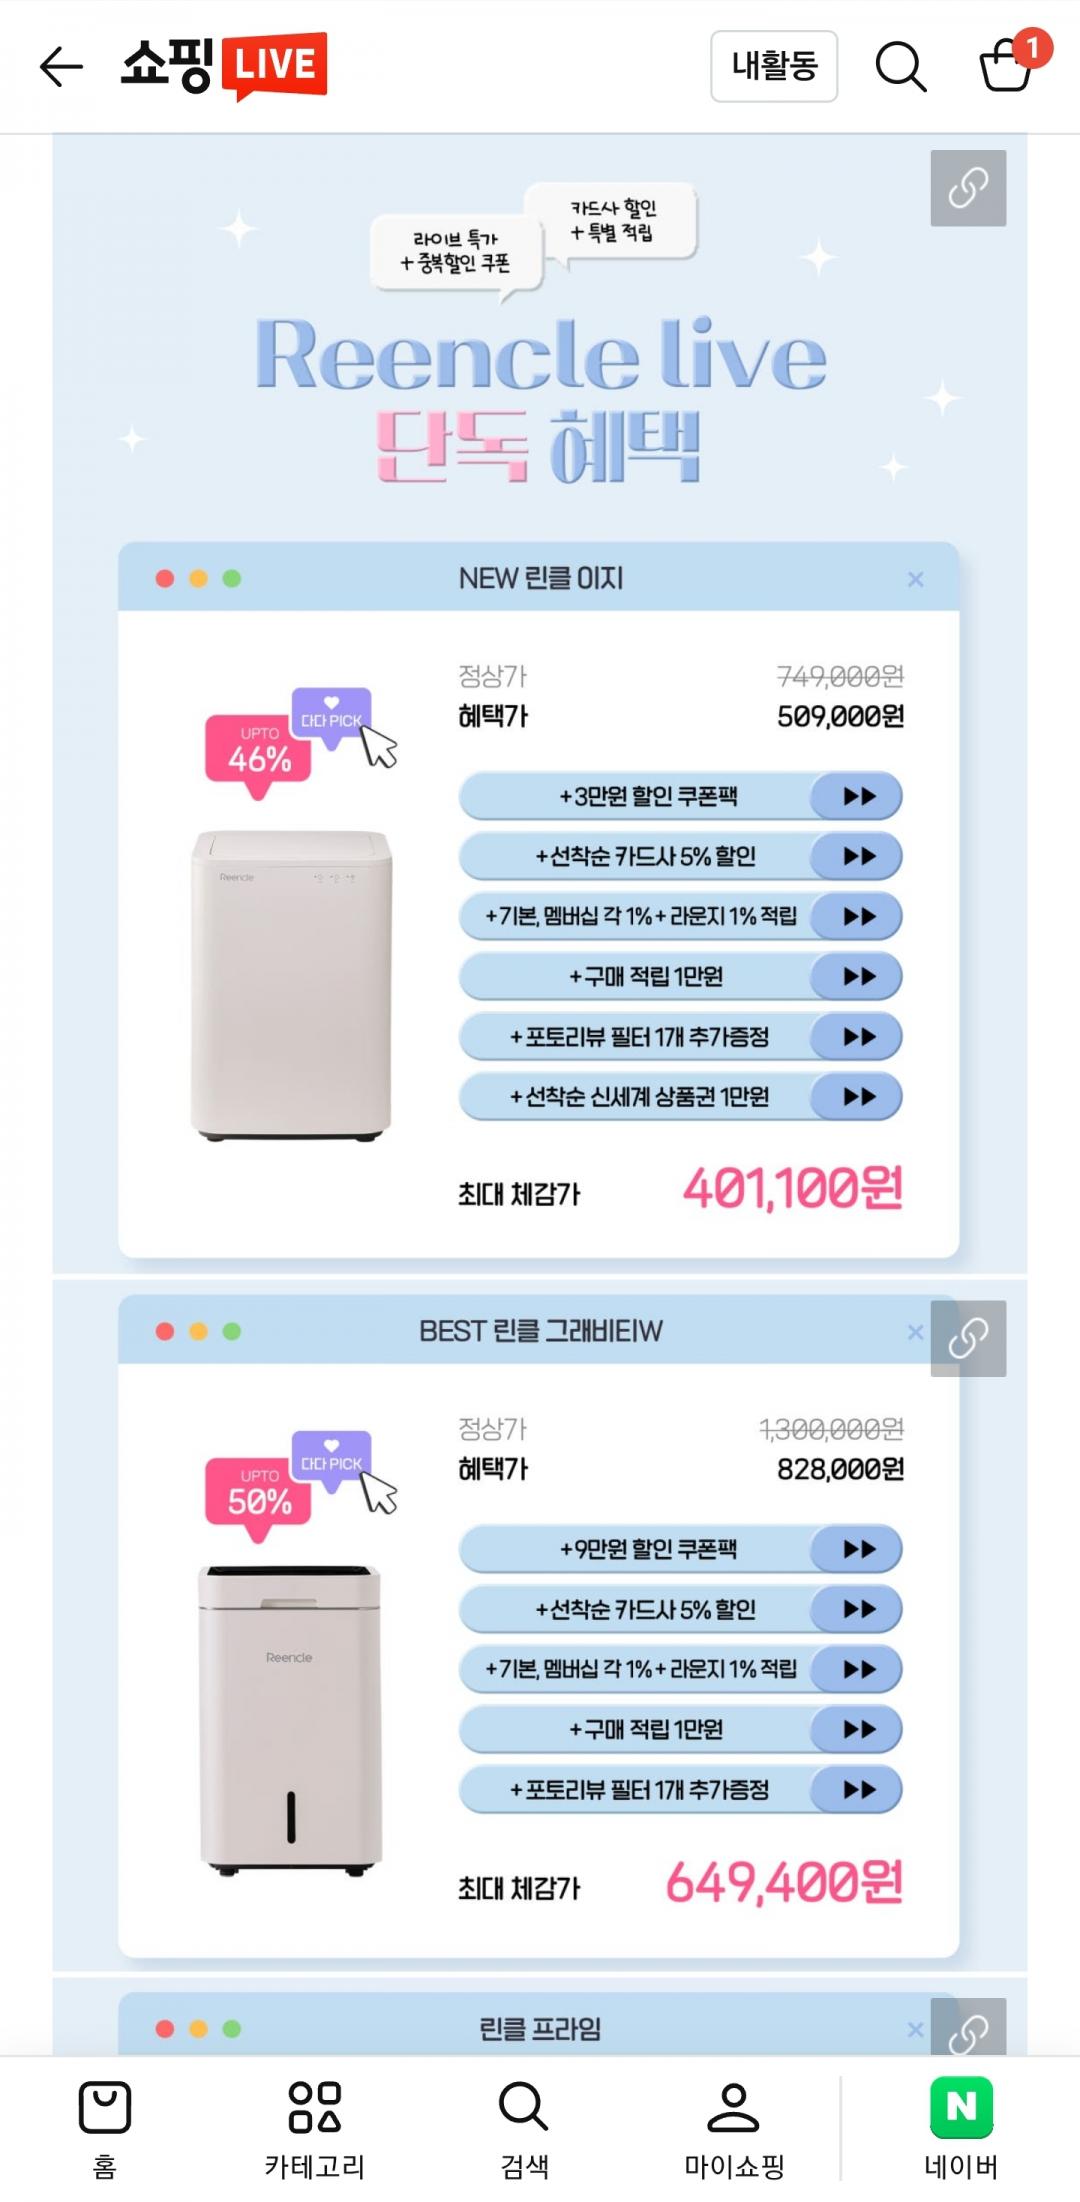
Task: Tap the 린클 이지 product image
Action: pyautogui.click(x=291, y=985)
